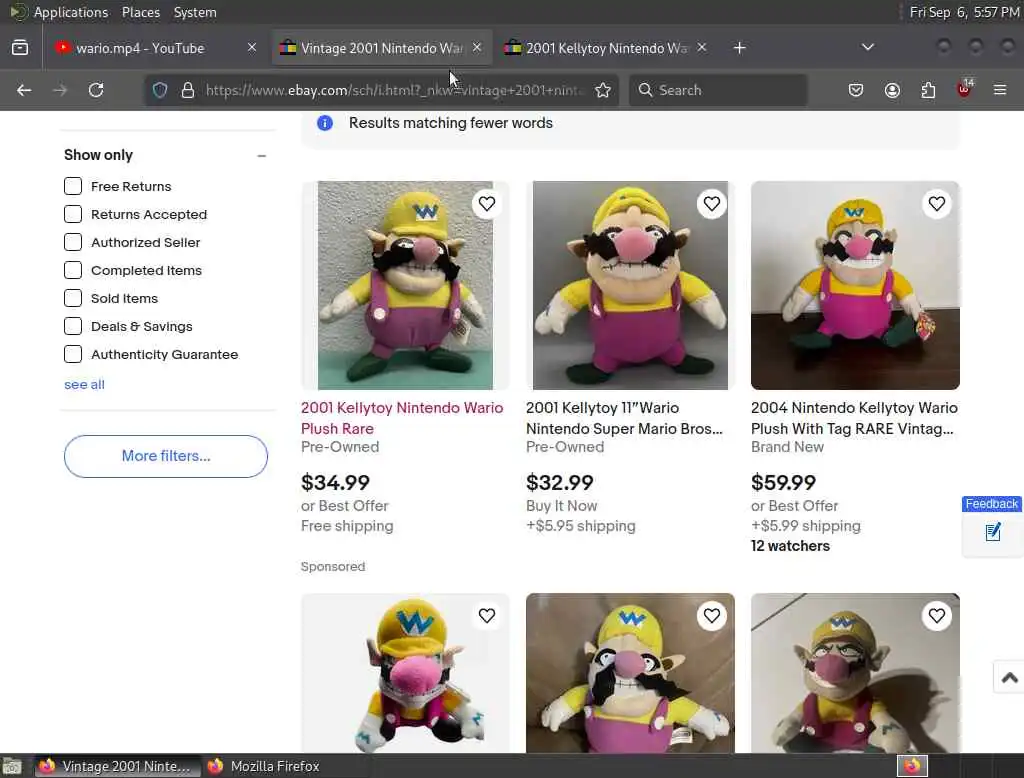Click the 12 watchers text
Viewport: 1024px width, 778px height.
[790, 546]
